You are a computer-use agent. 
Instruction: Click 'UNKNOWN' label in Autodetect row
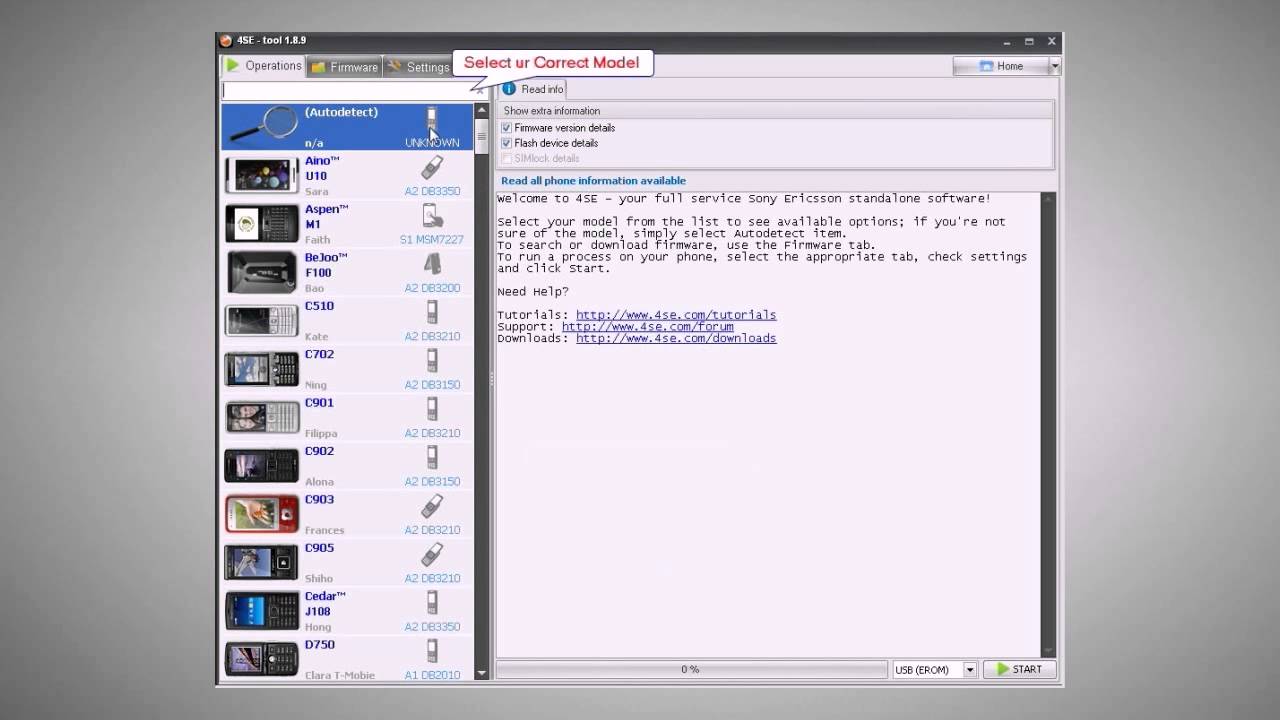432,143
